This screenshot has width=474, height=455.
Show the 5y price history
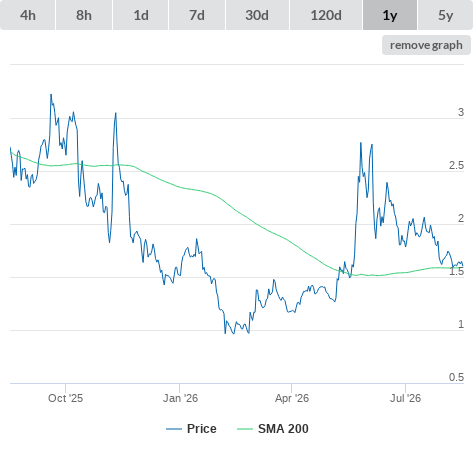tap(446, 15)
